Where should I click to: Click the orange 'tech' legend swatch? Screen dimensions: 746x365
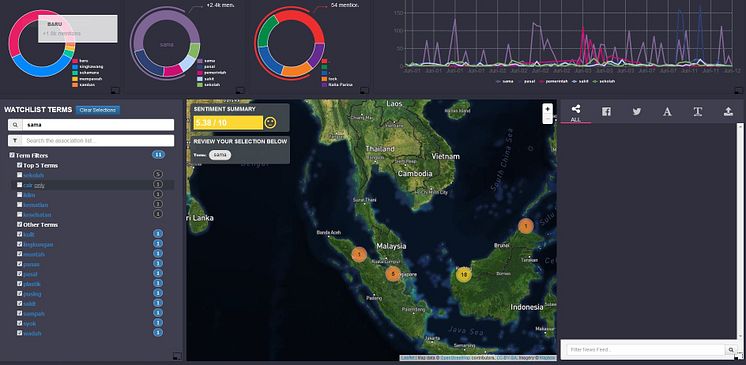pyautogui.click(x=324, y=79)
